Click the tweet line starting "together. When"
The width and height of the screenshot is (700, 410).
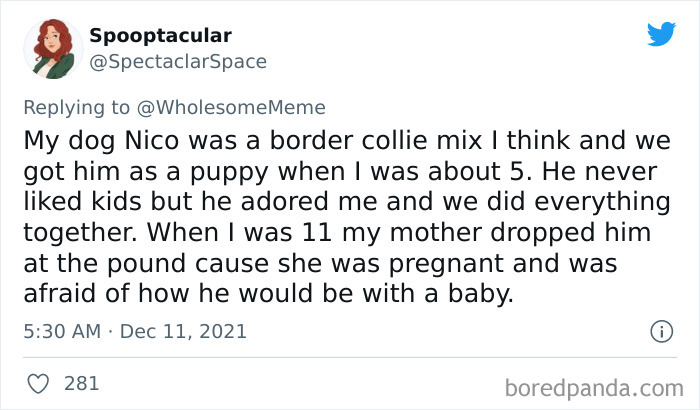pos(337,233)
